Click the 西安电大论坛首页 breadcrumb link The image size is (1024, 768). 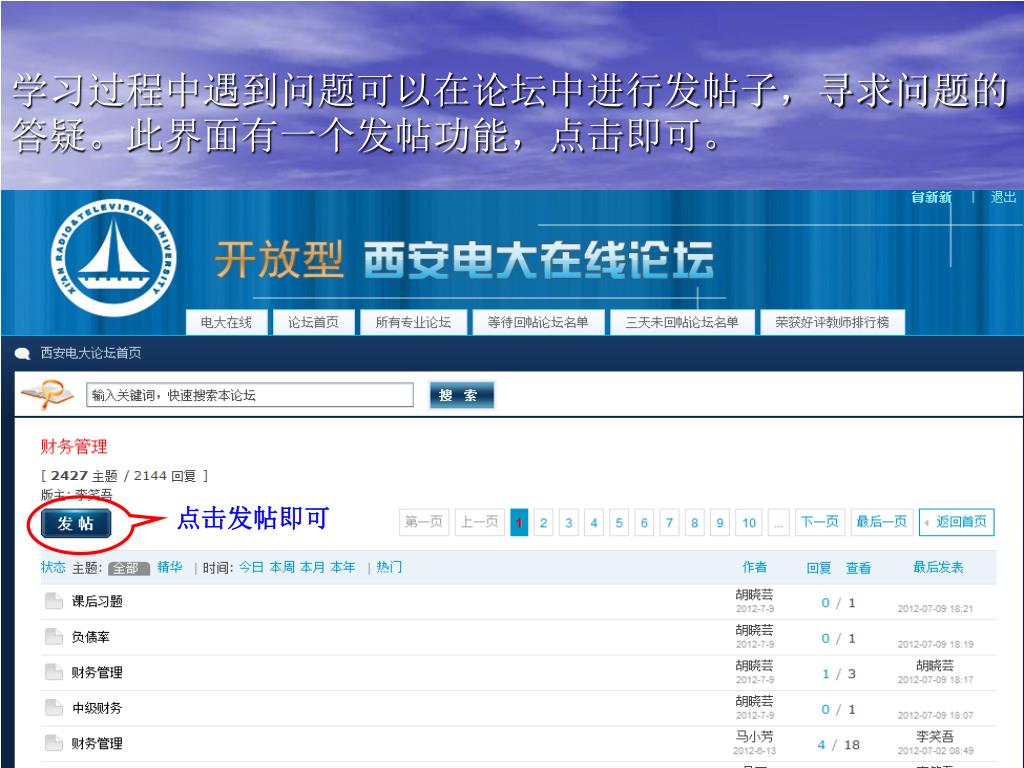(x=91, y=353)
